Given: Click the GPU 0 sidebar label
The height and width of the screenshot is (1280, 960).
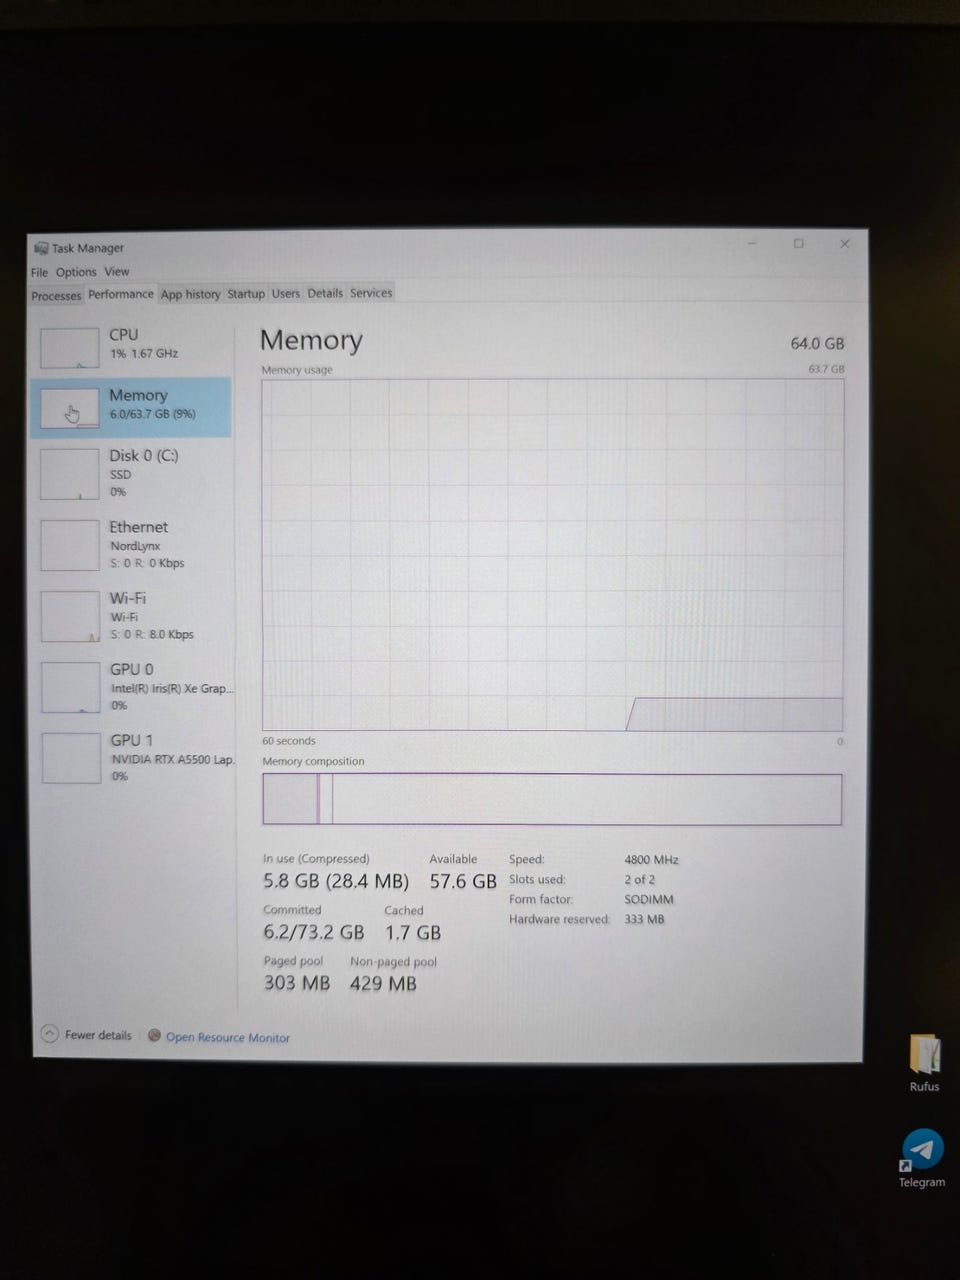Looking at the screenshot, I should (132, 669).
